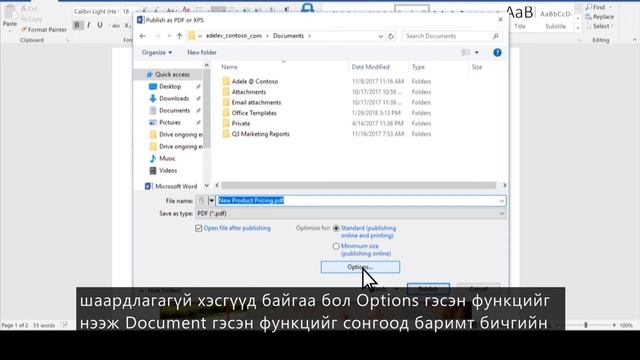Viewport: 640px width, 360px height.
Task: Select Microsoft Word in the navigation pane
Action: click(x=176, y=187)
